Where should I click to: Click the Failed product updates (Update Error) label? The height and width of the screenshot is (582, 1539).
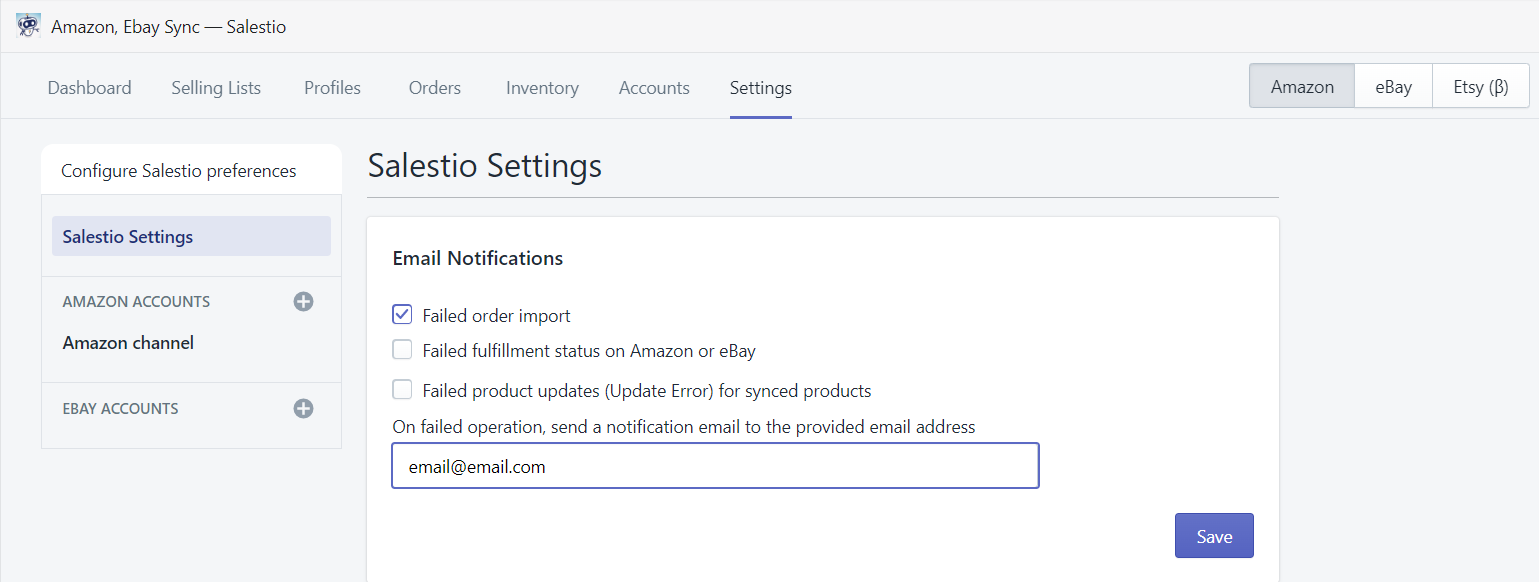pos(647,391)
